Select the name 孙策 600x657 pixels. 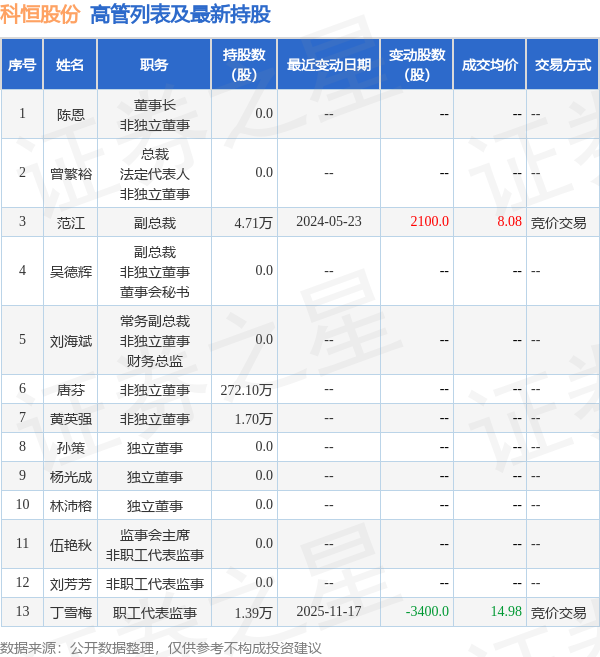[x=71, y=447]
